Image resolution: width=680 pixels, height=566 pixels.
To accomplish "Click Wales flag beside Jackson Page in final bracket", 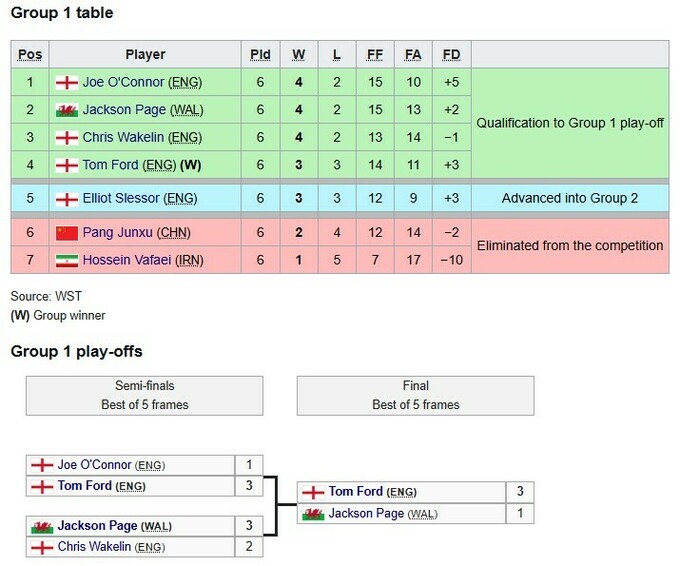I will tap(313, 514).
